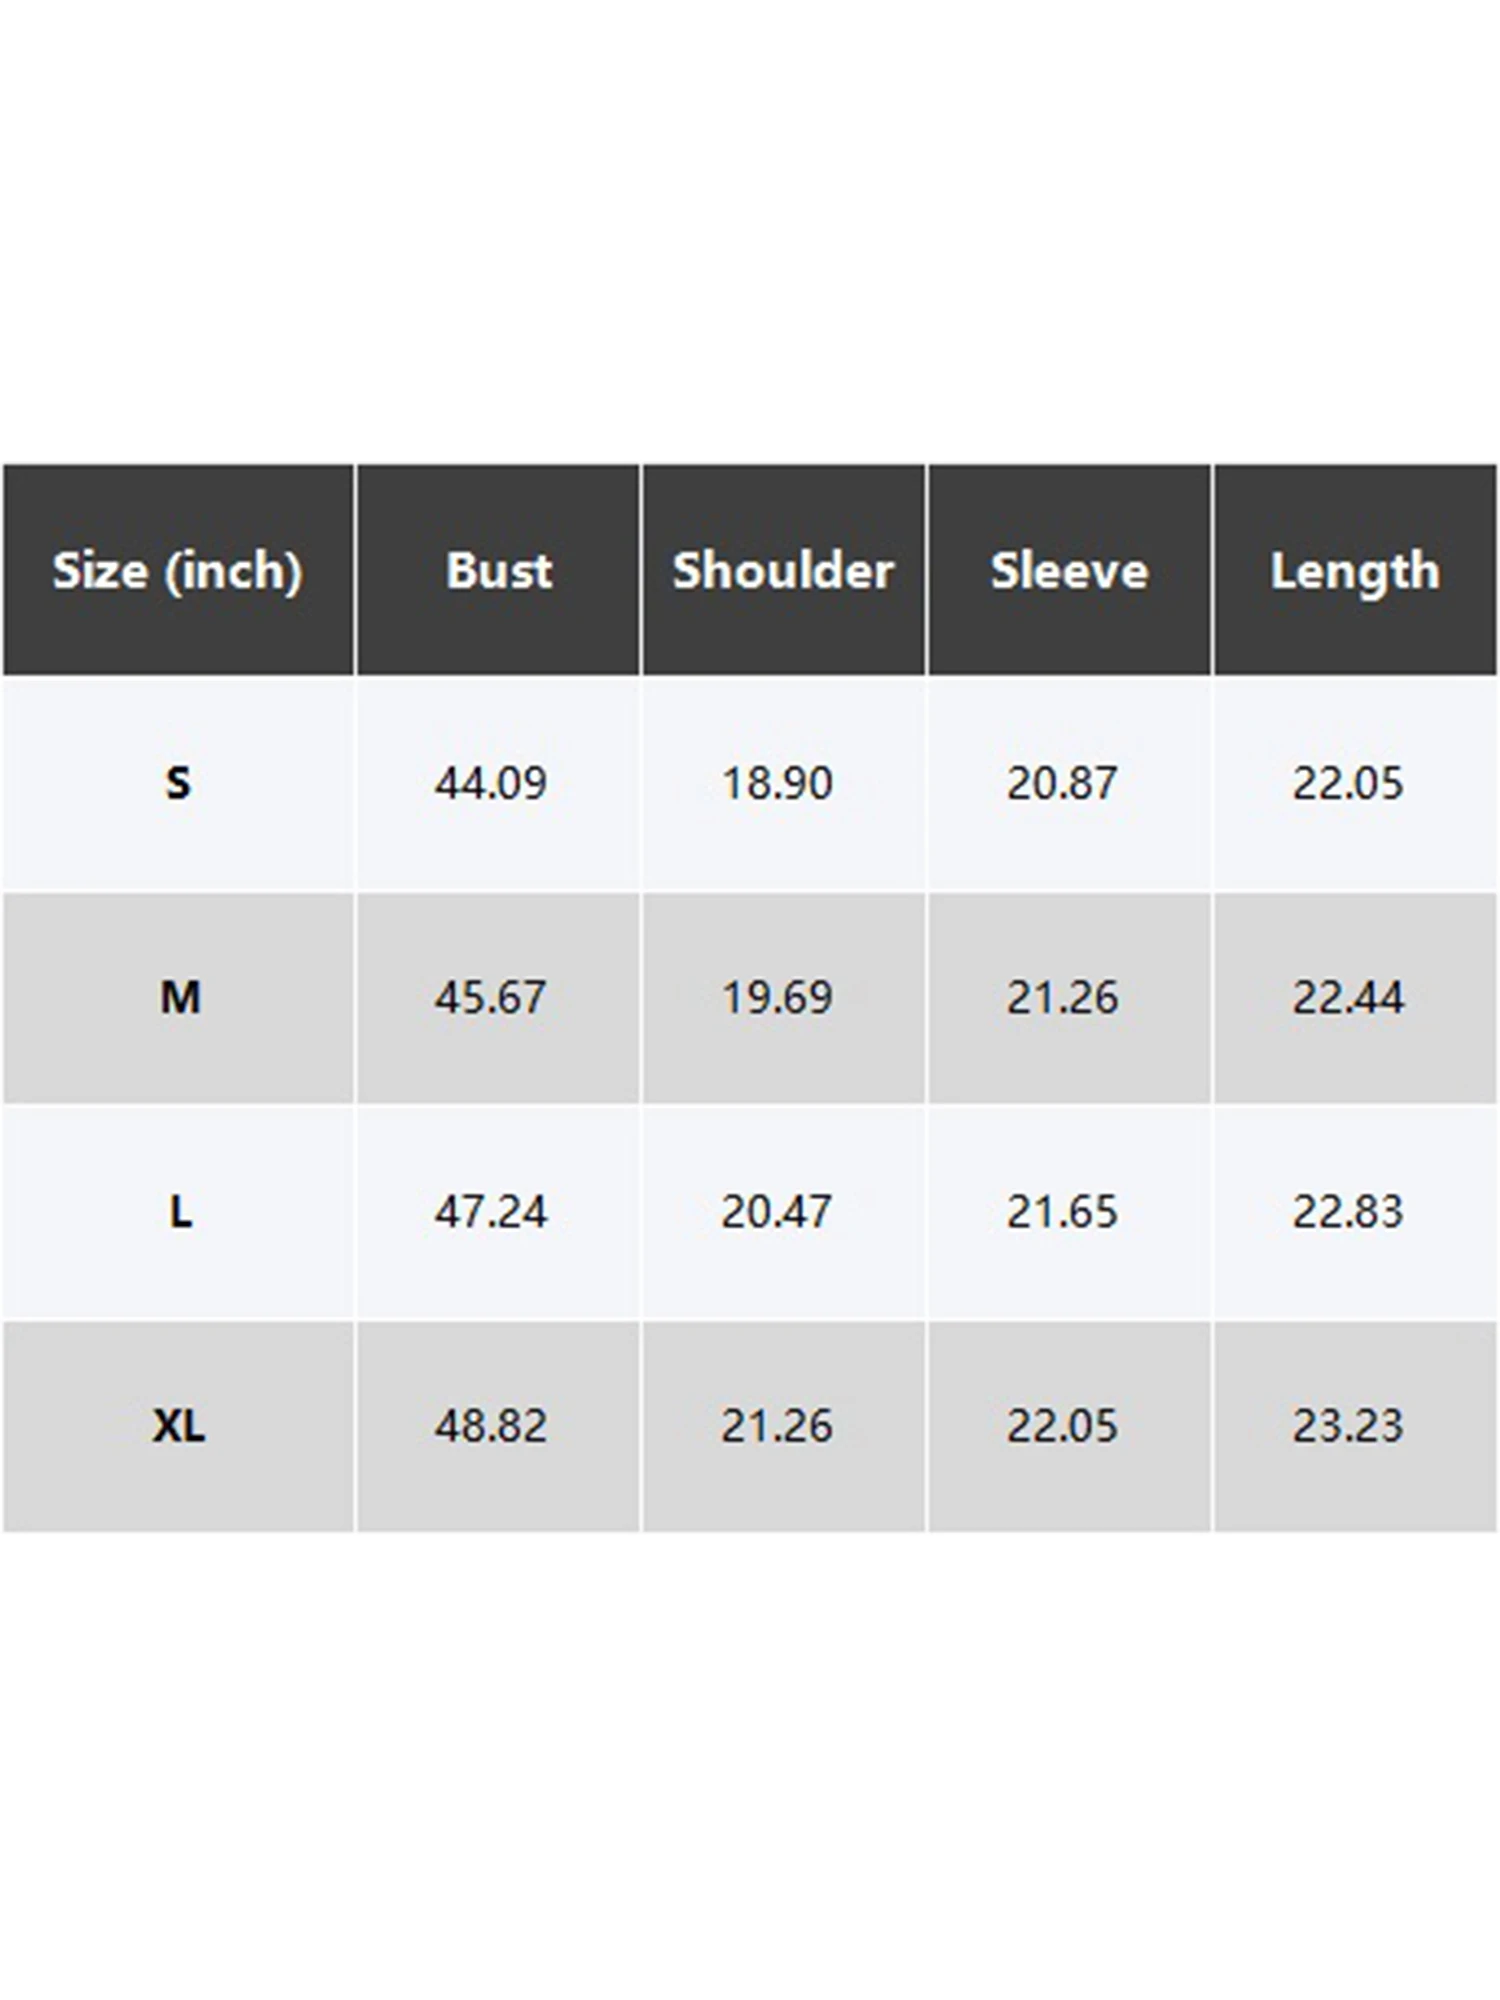Viewport: 1500px width, 2000px height.
Task: Click the 23.23 length value cell
Action: (x=1348, y=1426)
